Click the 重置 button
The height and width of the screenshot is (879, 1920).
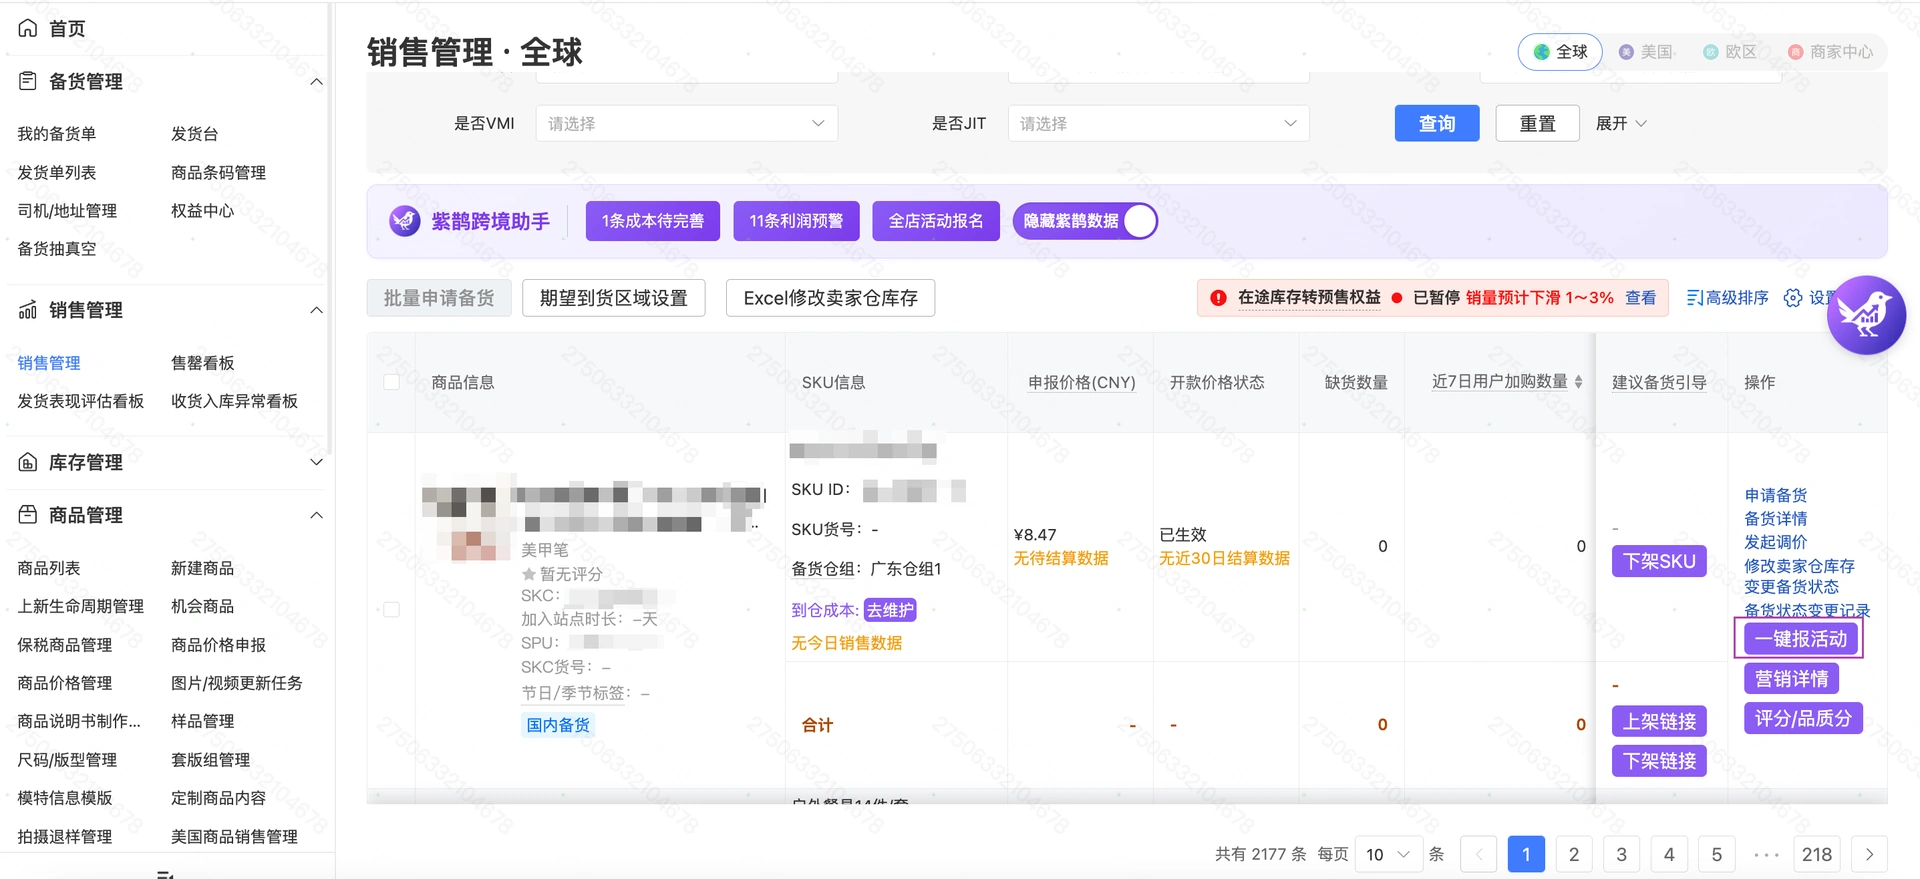tap(1538, 123)
